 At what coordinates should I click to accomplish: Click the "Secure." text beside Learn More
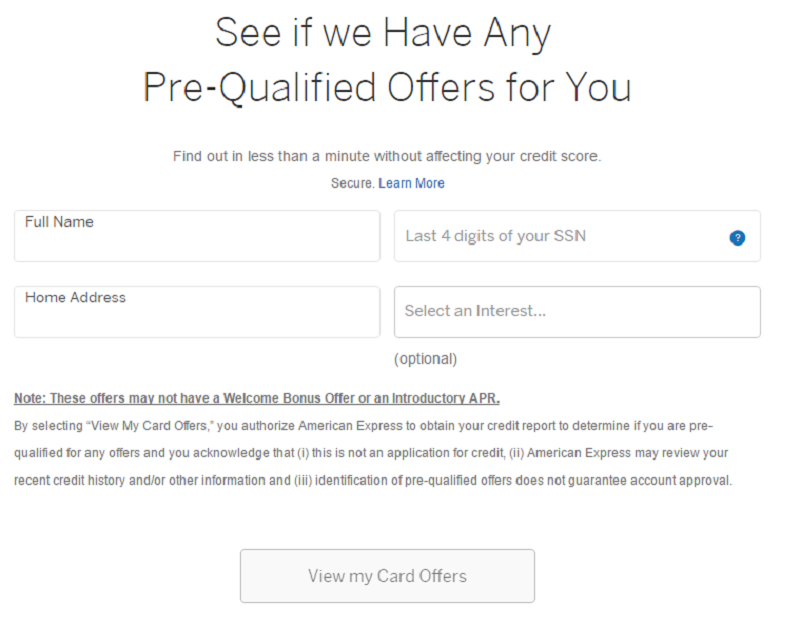pyautogui.click(x=353, y=183)
